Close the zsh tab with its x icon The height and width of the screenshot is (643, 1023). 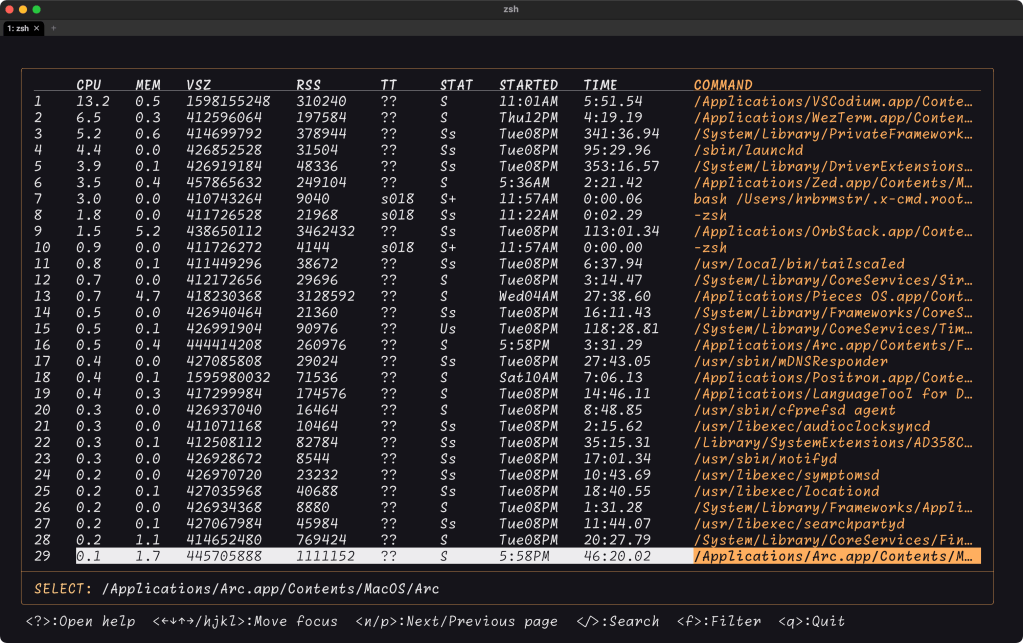tap(37, 29)
